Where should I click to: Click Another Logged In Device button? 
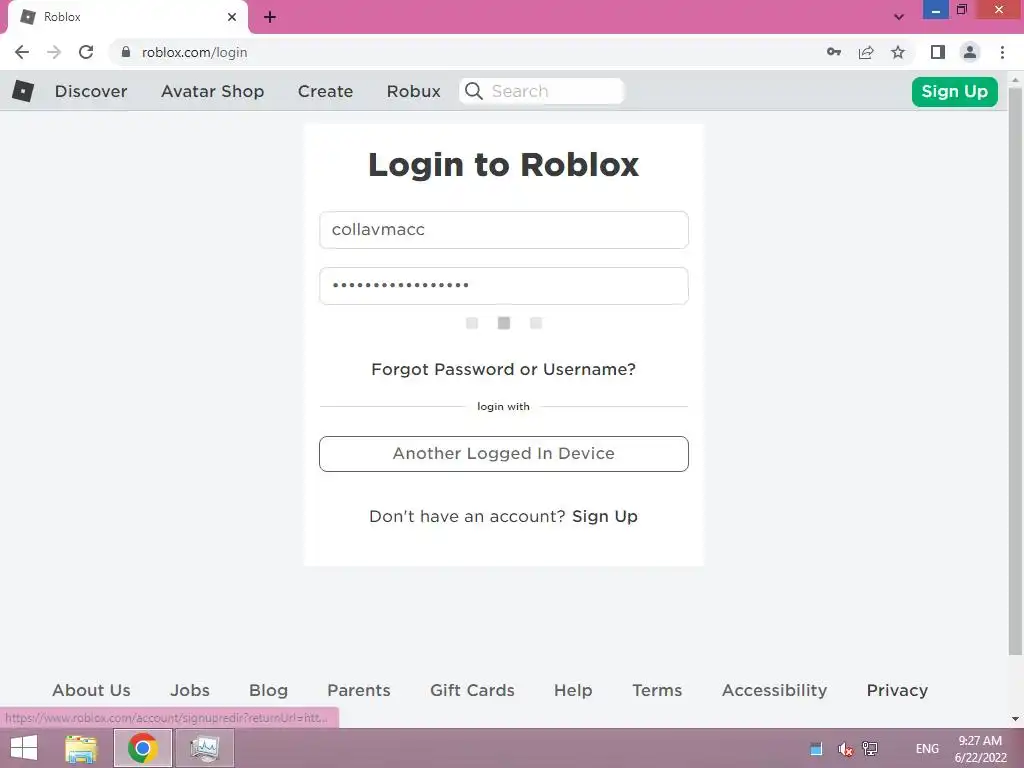pos(504,454)
